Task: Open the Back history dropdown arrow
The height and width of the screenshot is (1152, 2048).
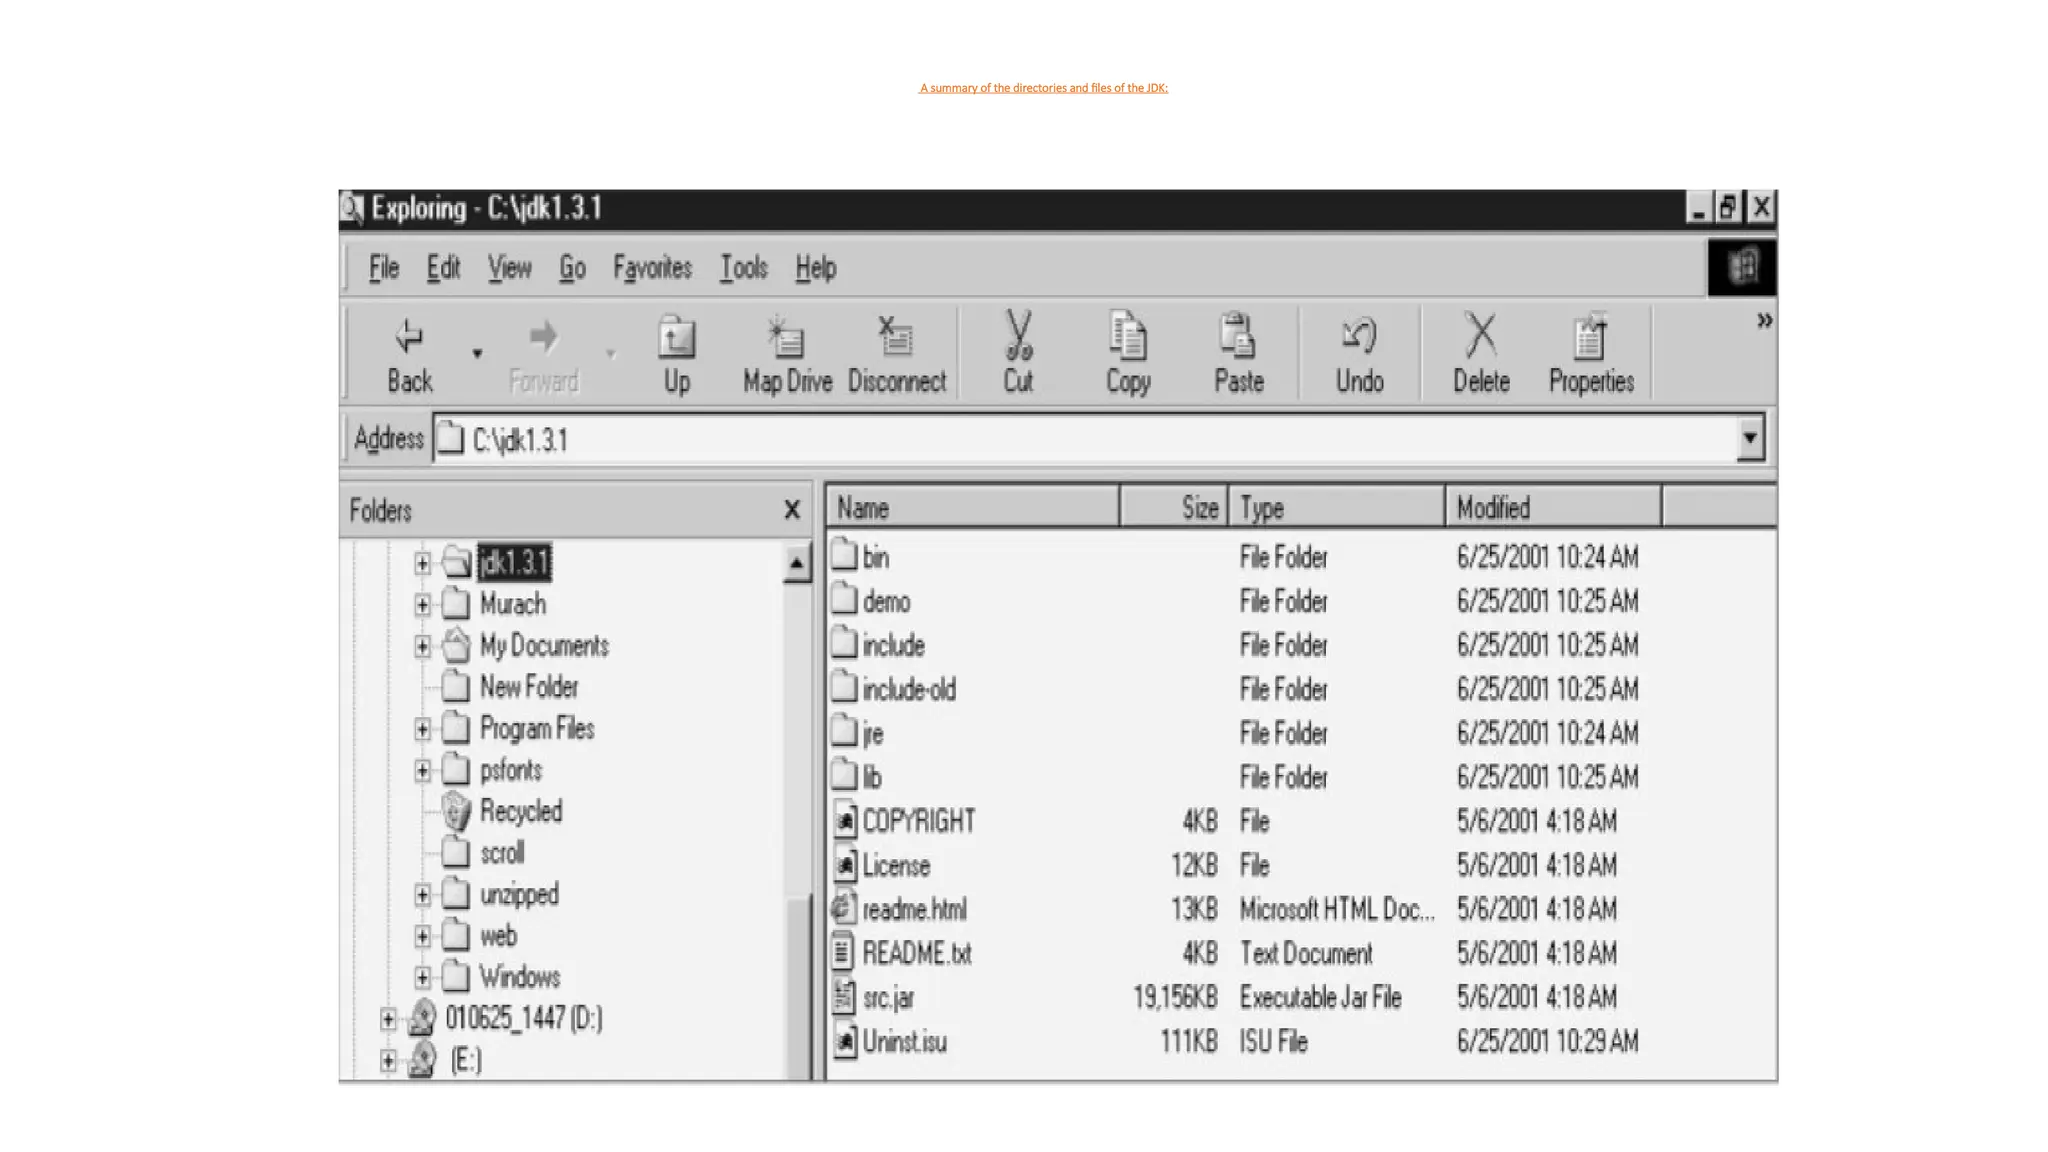Action: point(477,354)
